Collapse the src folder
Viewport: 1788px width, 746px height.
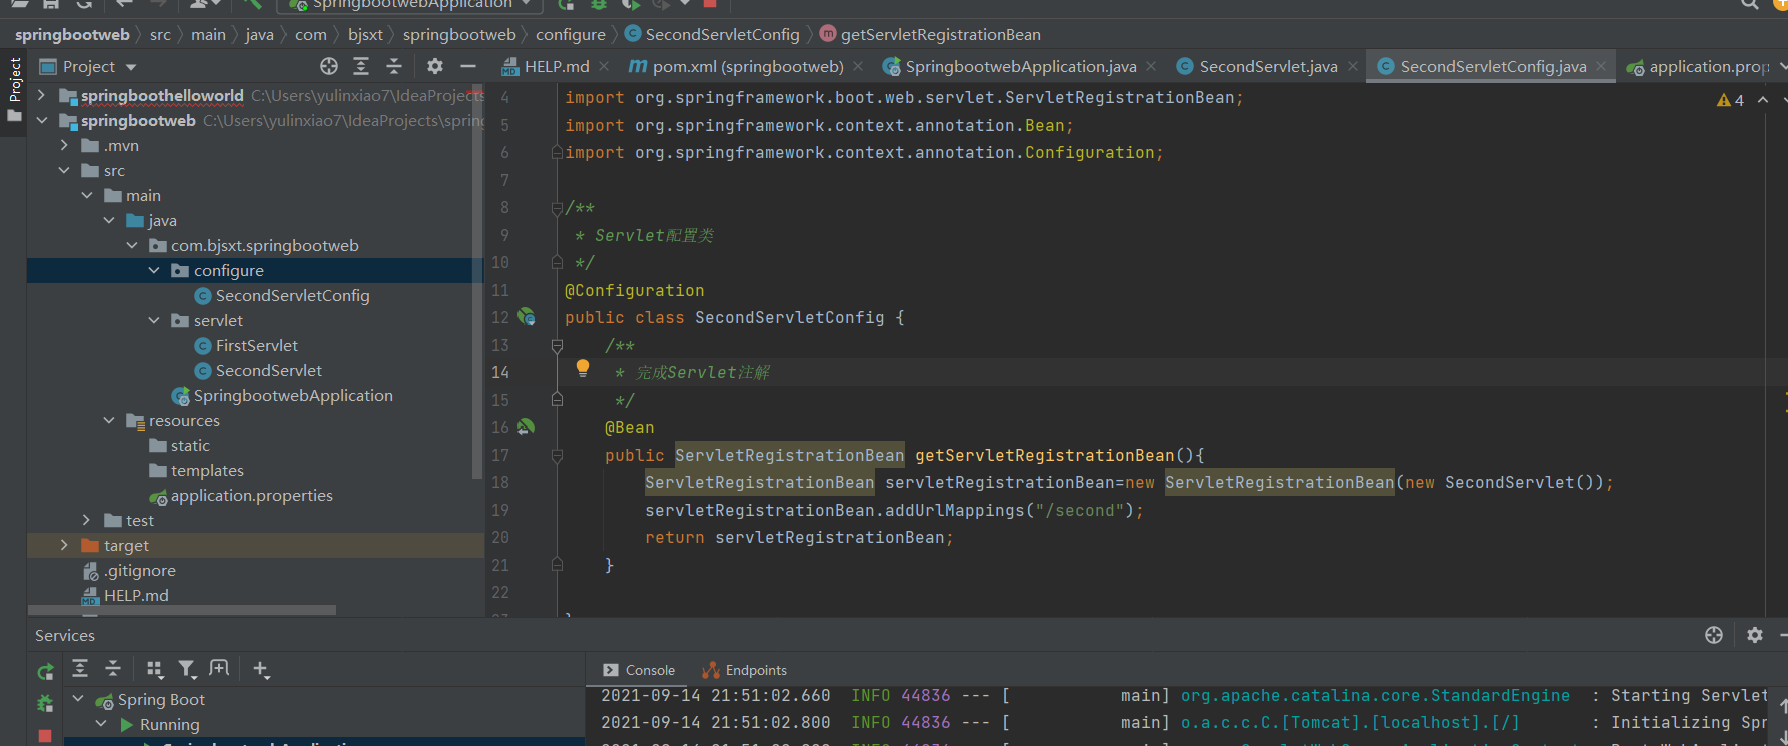pyautogui.click(x=64, y=170)
